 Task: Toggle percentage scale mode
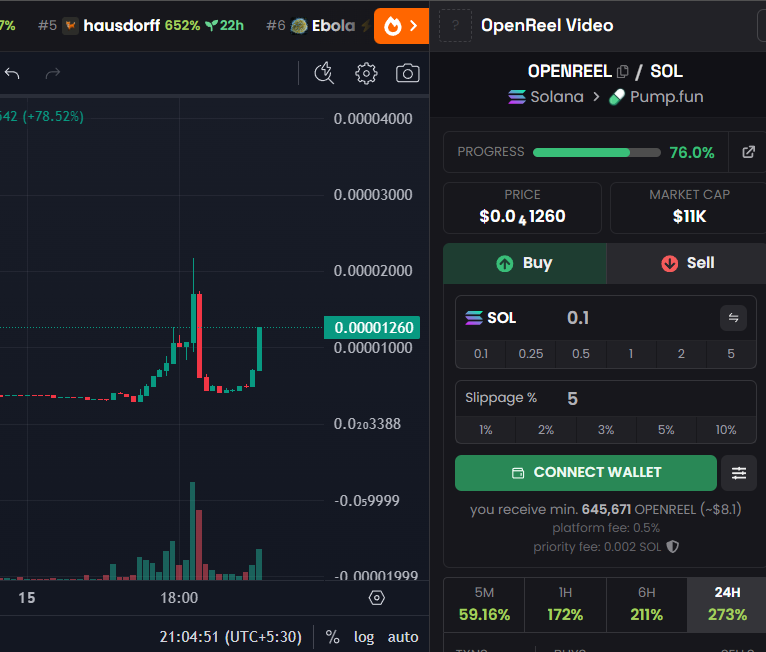[x=332, y=637]
